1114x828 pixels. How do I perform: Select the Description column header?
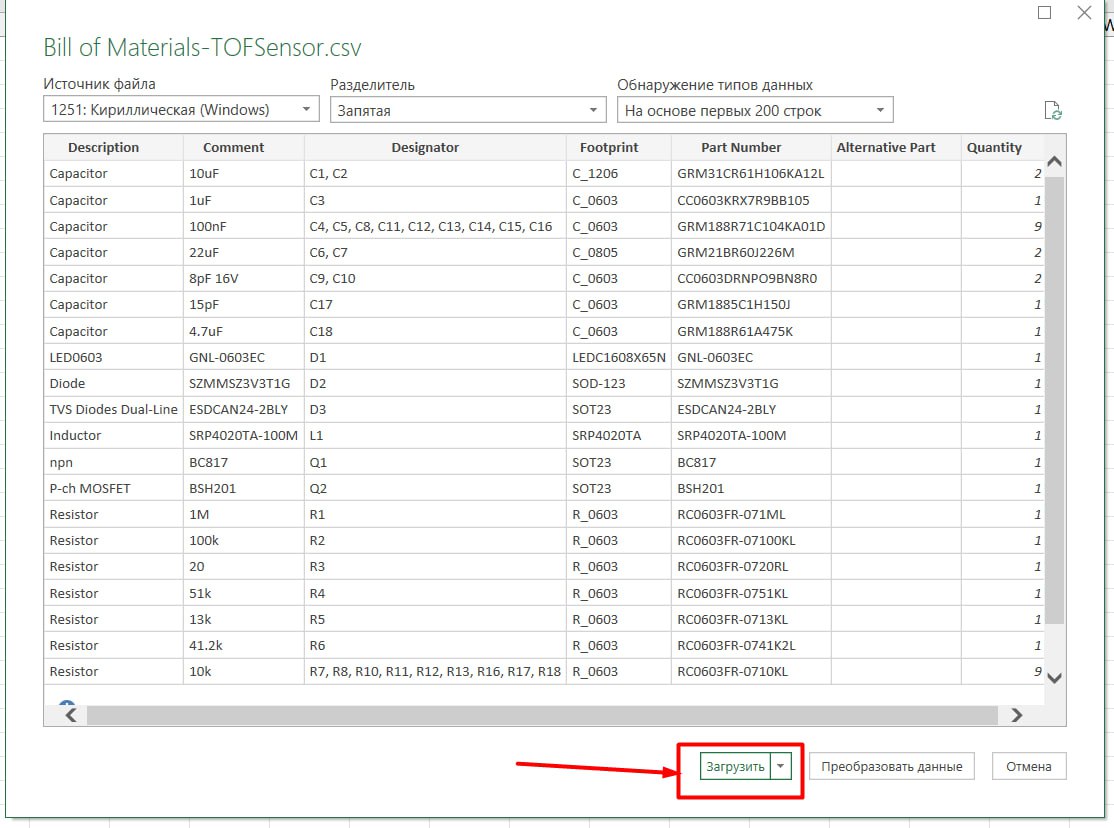104,147
